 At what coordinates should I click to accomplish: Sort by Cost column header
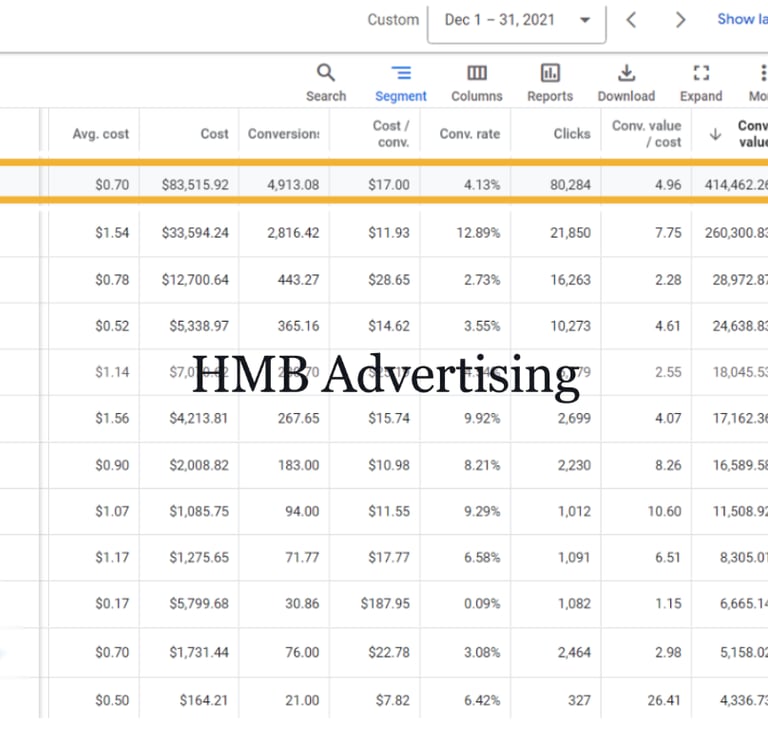point(214,134)
